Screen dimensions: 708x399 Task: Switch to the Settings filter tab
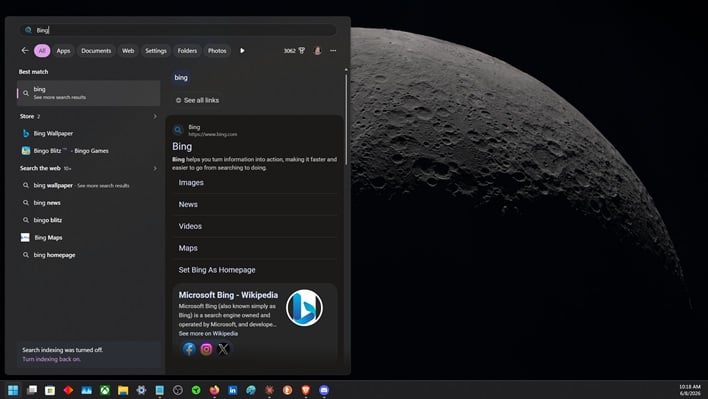click(x=156, y=51)
